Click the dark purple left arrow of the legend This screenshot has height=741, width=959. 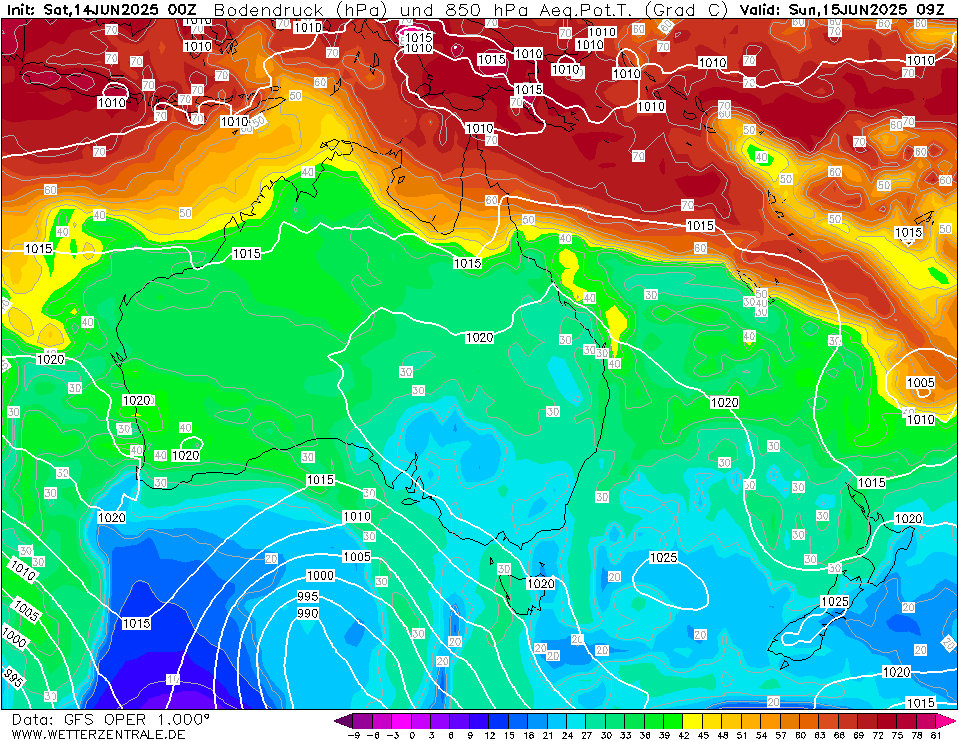pyautogui.click(x=344, y=720)
